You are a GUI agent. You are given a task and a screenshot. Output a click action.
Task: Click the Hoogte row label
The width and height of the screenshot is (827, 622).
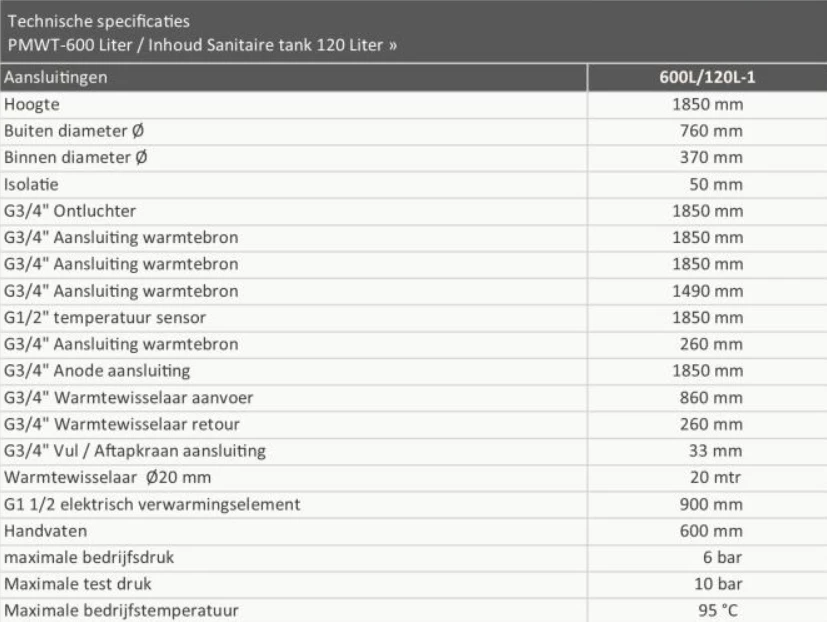(31, 104)
